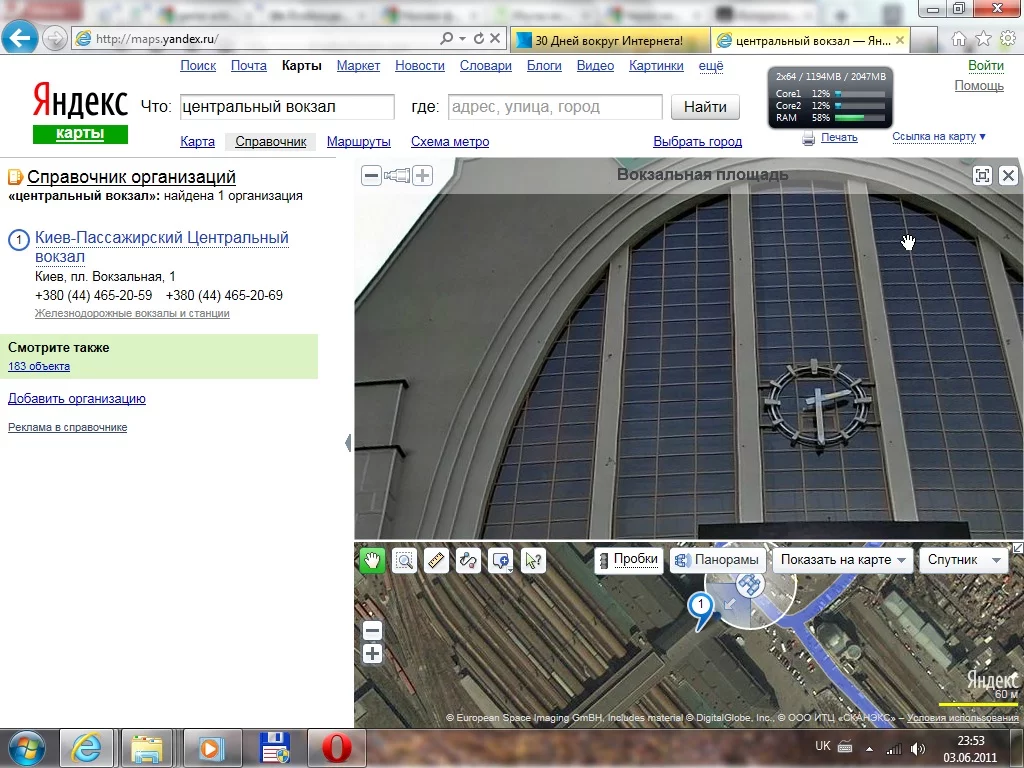This screenshot has width=1024, height=768.
Task: Select the 'what is here' info cursor tool
Action: point(533,561)
